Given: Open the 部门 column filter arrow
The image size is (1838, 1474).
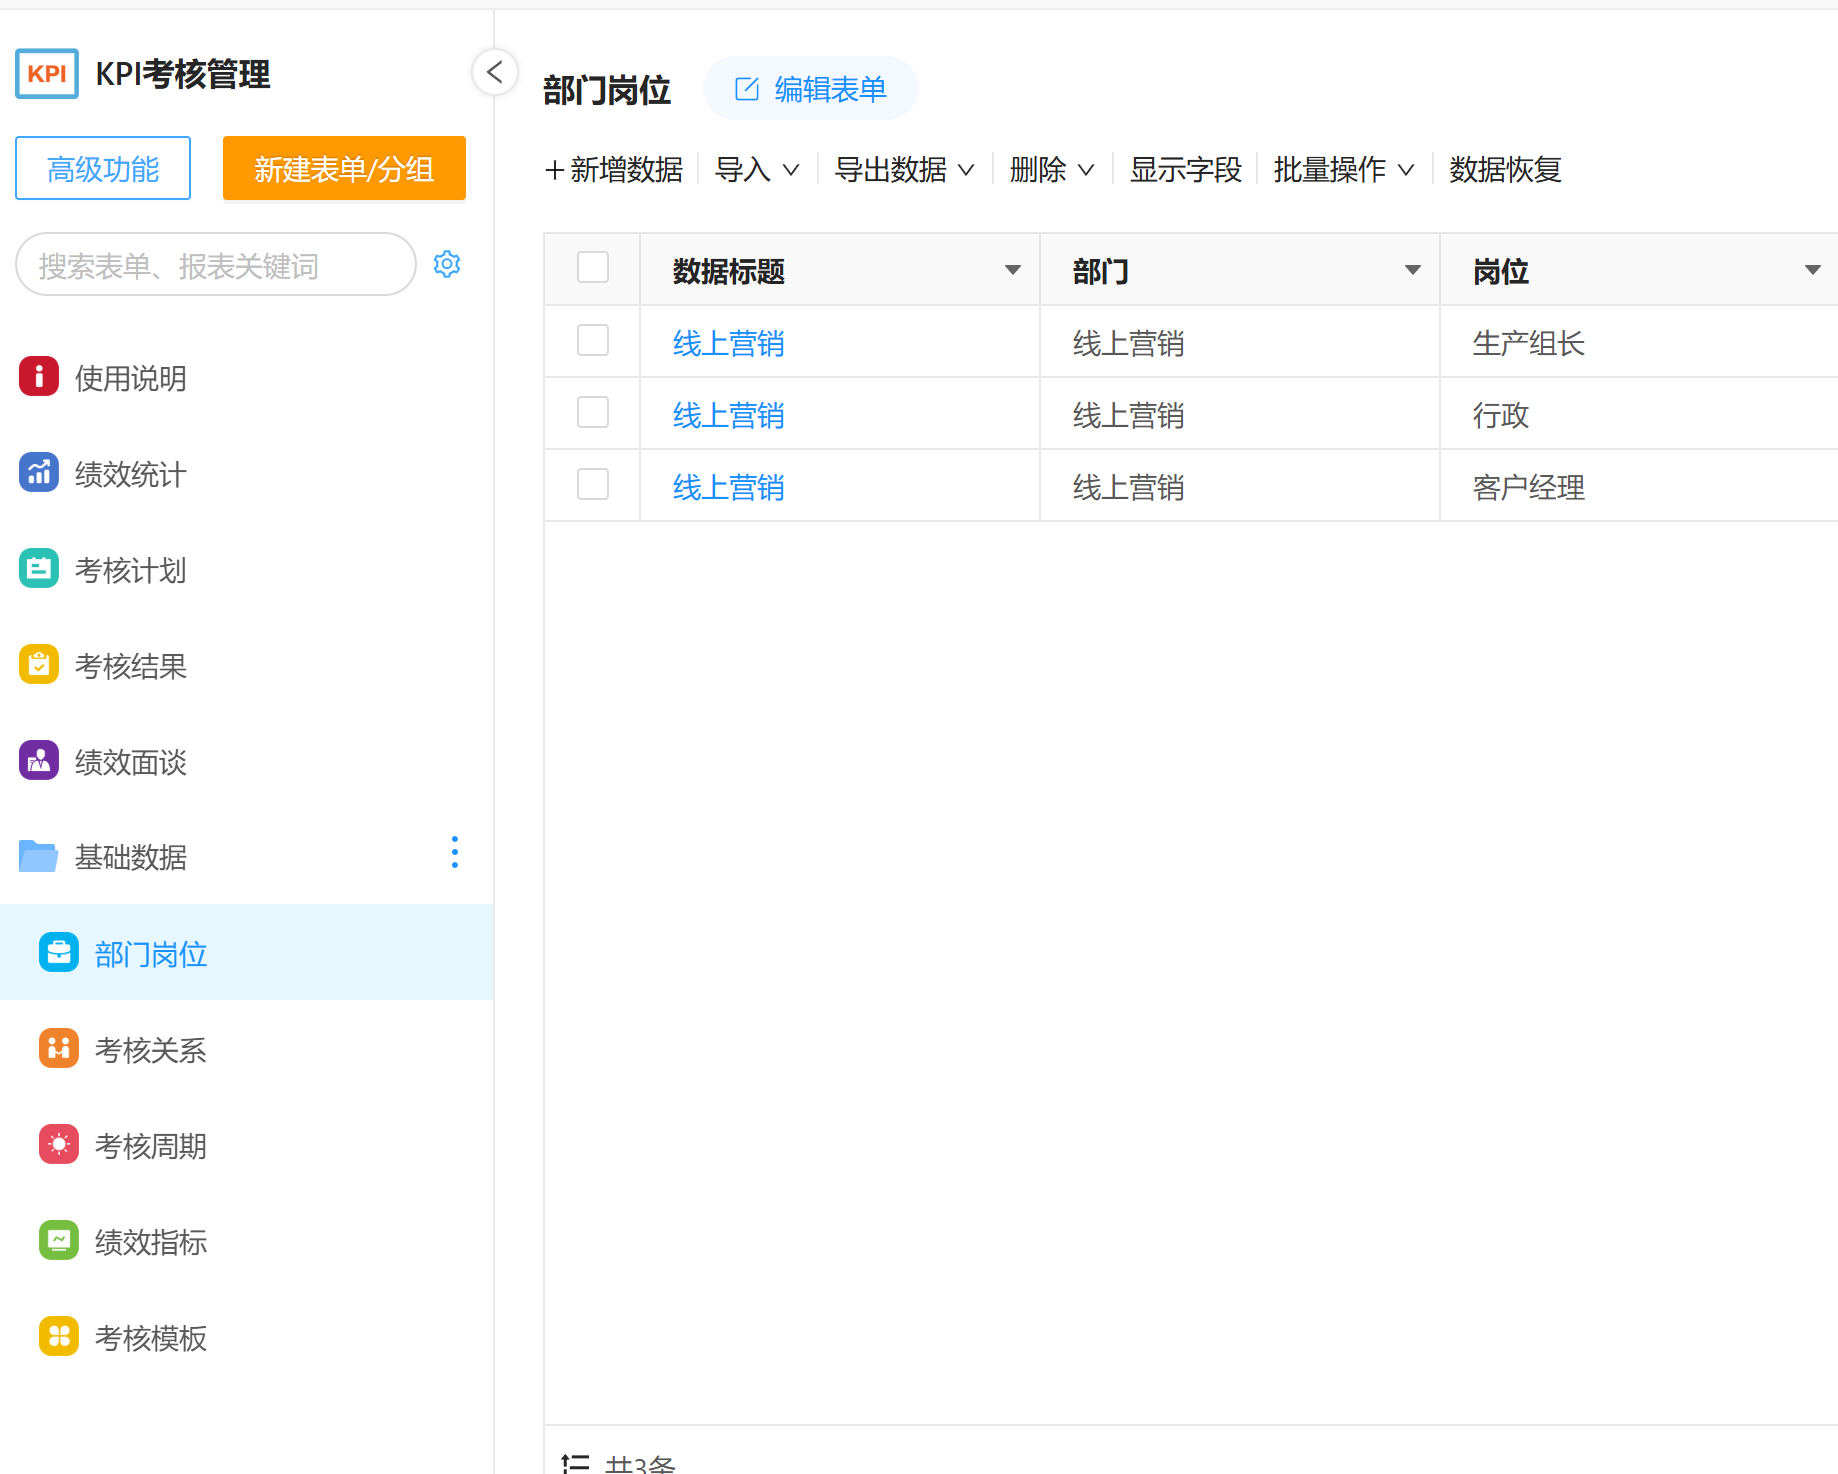Looking at the screenshot, I should [x=1412, y=270].
